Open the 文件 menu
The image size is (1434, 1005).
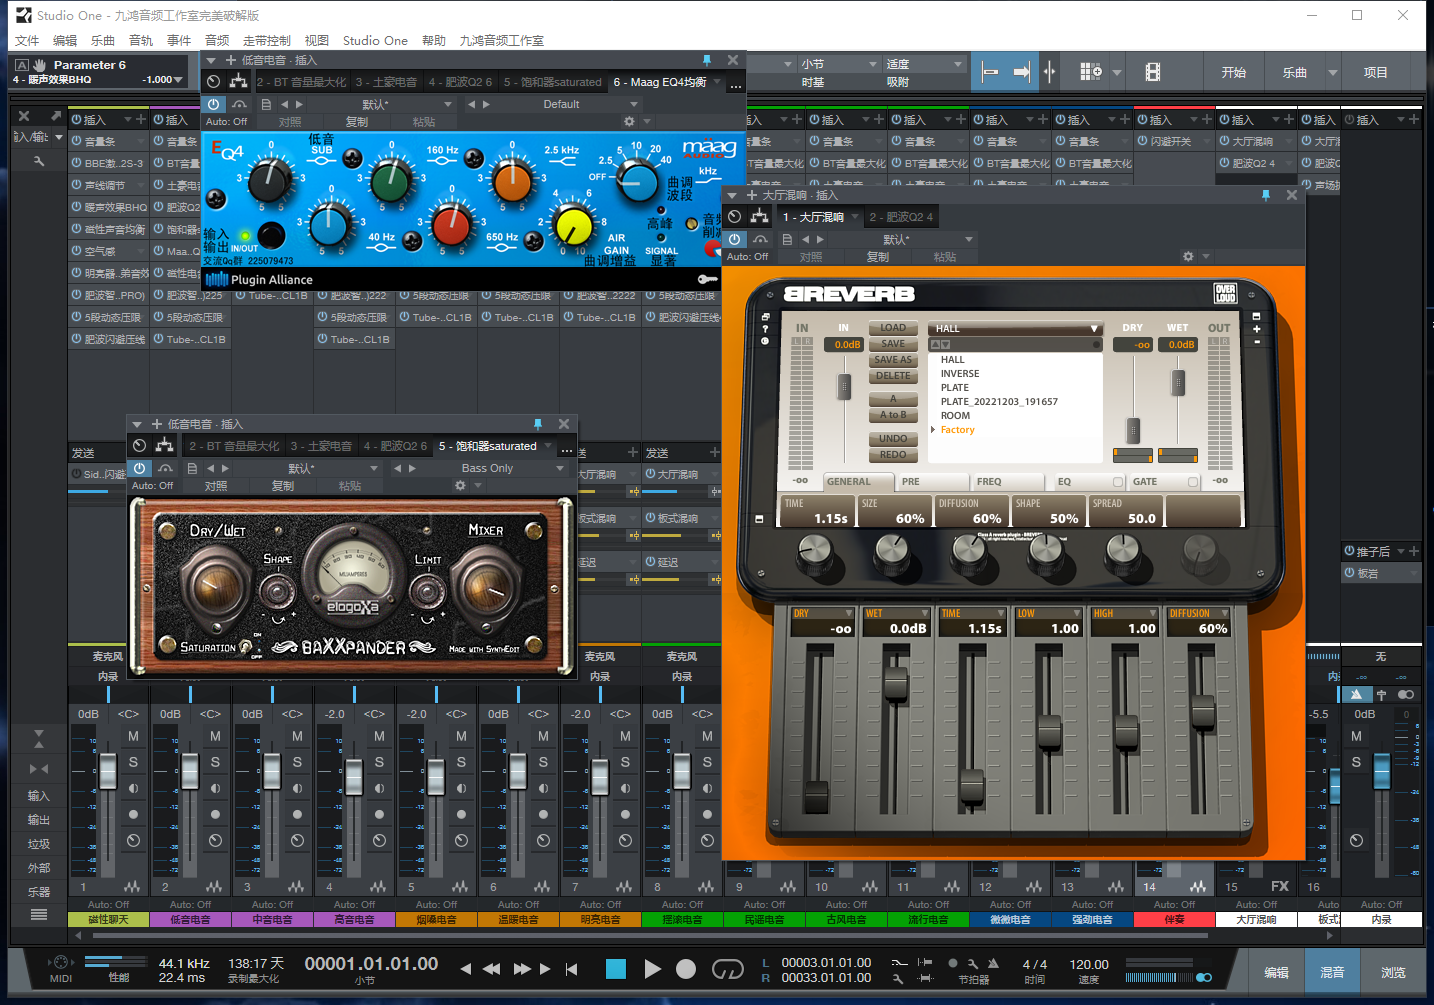pos(26,40)
